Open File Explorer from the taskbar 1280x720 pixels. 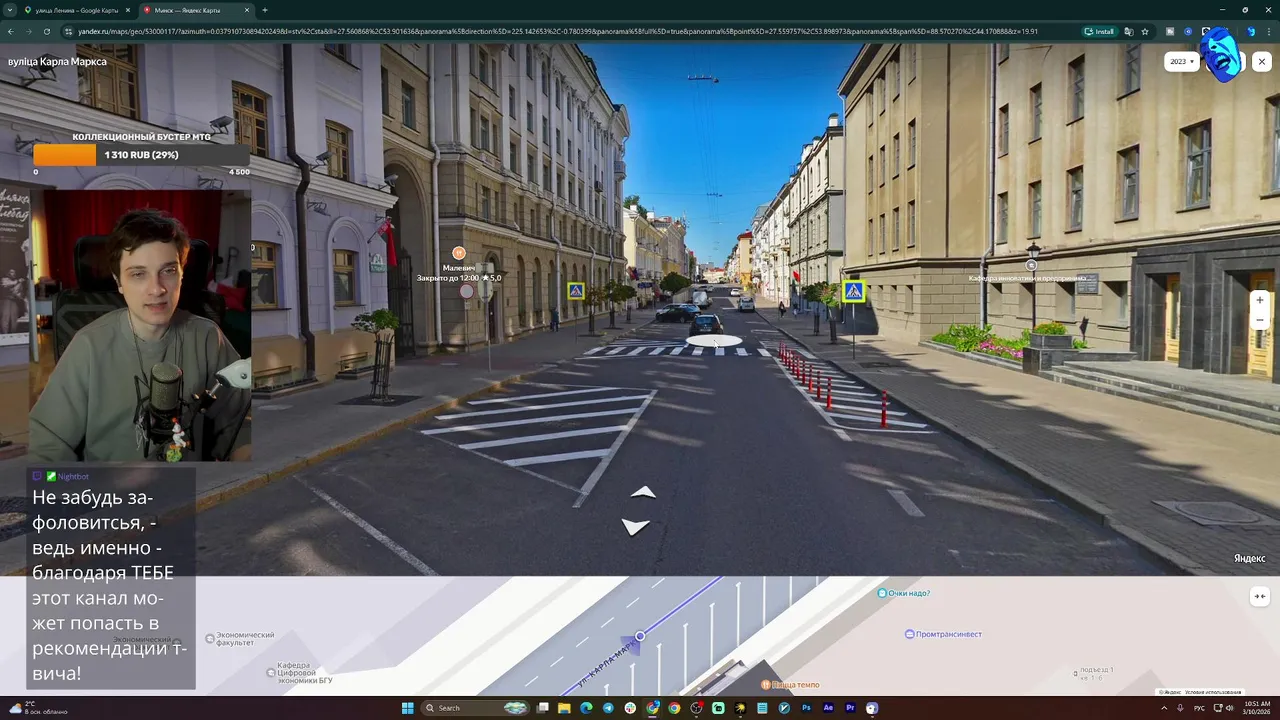(x=564, y=708)
